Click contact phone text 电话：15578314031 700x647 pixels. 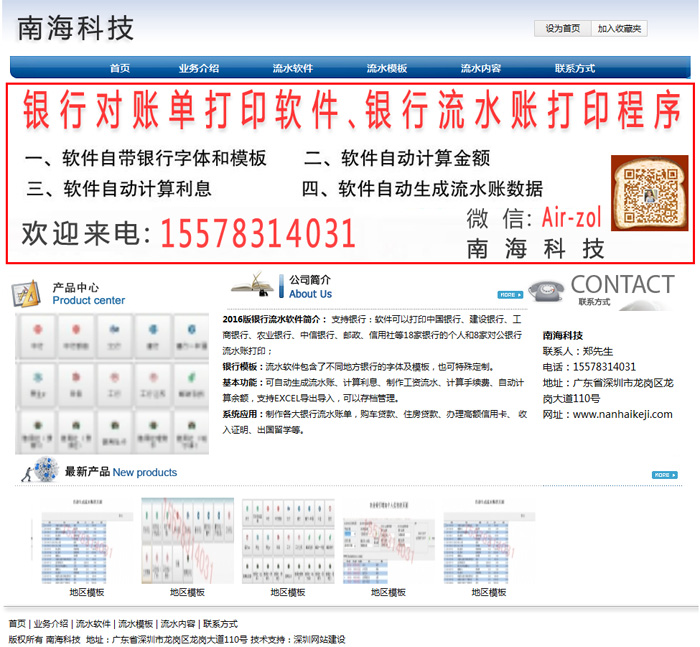pos(589,367)
